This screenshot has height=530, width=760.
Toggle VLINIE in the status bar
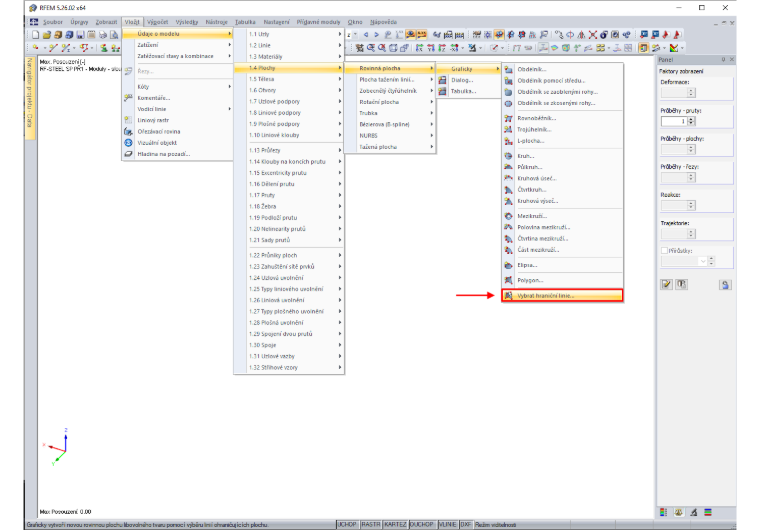(x=447, y=525)
